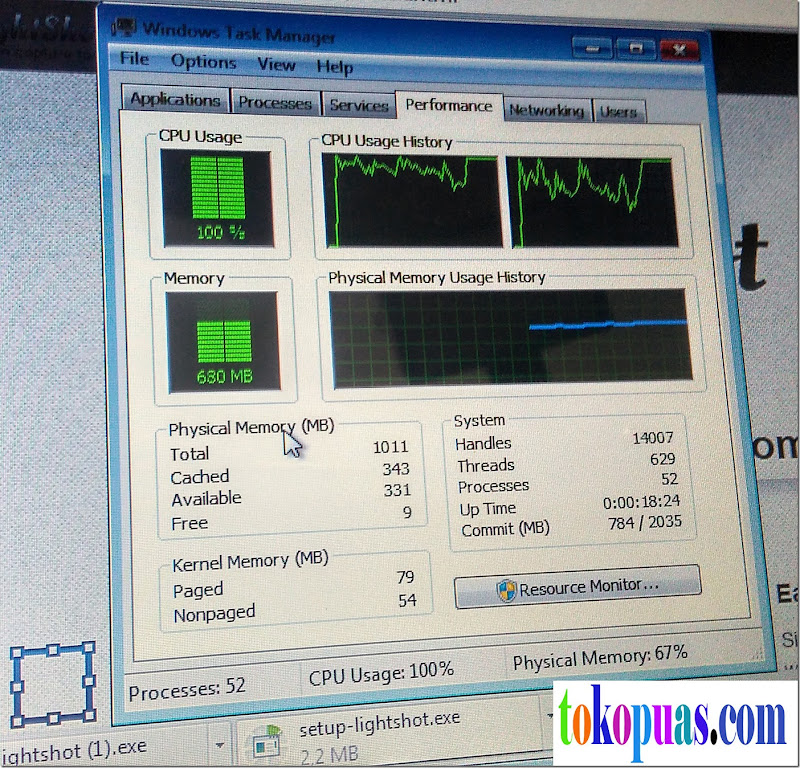Click the Memory 680 MB gauge

pyautogui.click(x=223, y=342)
